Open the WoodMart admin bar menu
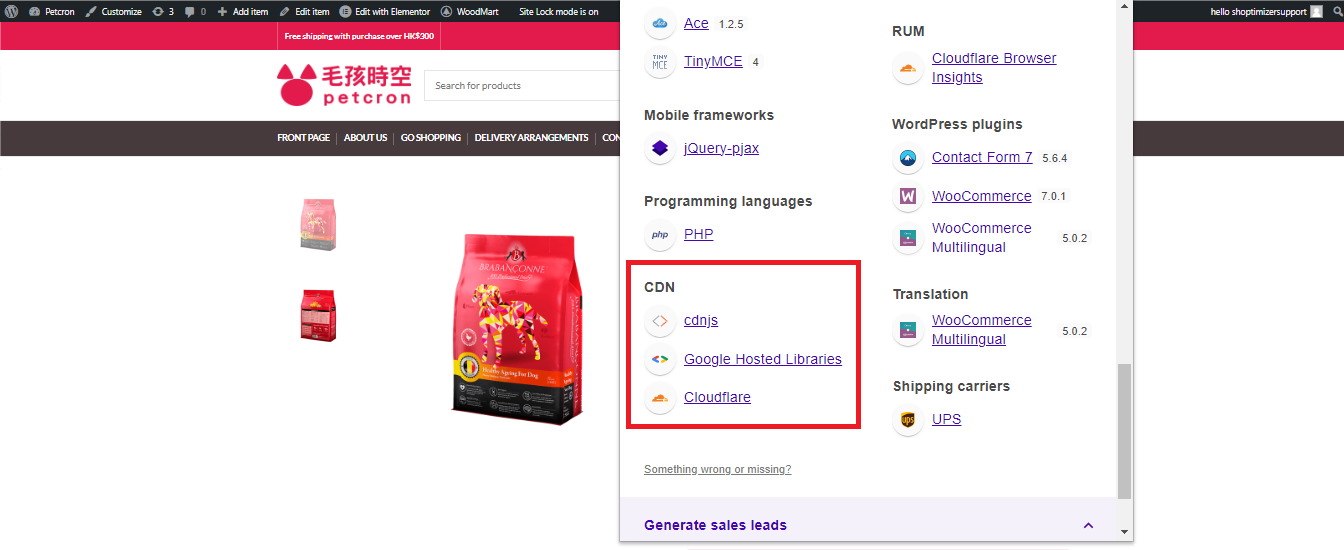 point(470,11)
